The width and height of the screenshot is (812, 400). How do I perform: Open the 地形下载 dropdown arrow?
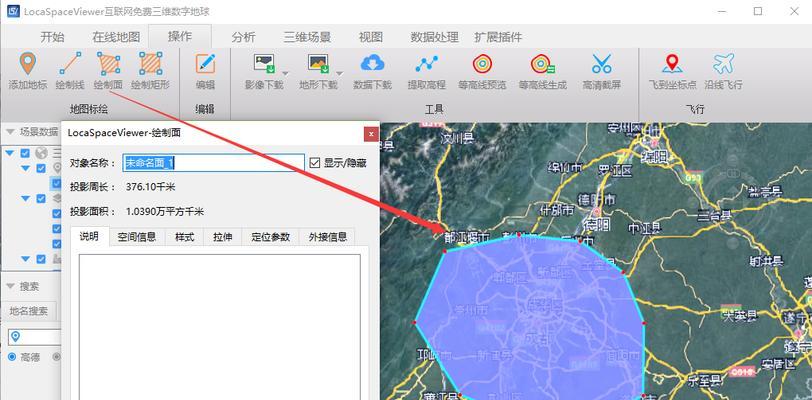click(x=340, y=73)
